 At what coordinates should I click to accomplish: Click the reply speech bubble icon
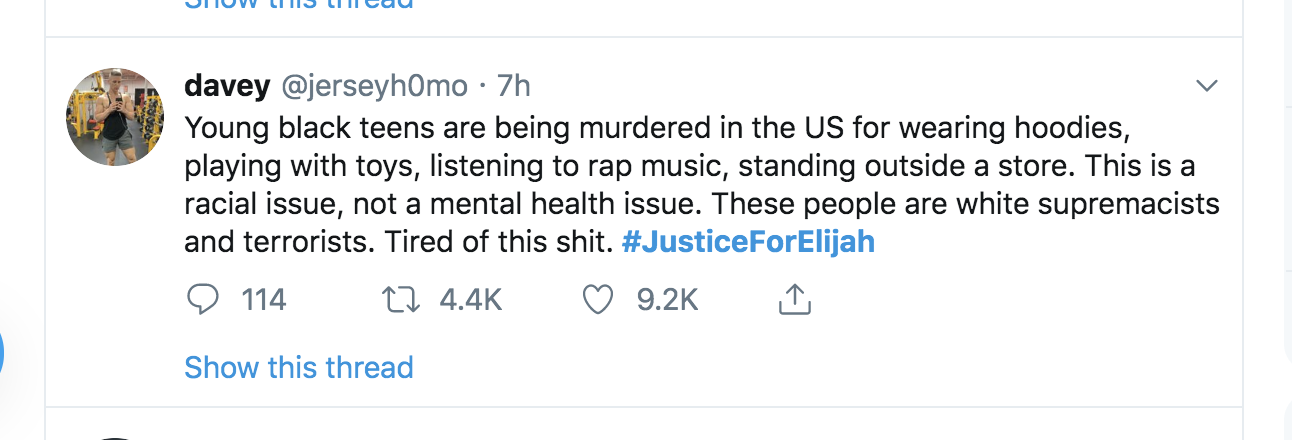coord(202,299)
